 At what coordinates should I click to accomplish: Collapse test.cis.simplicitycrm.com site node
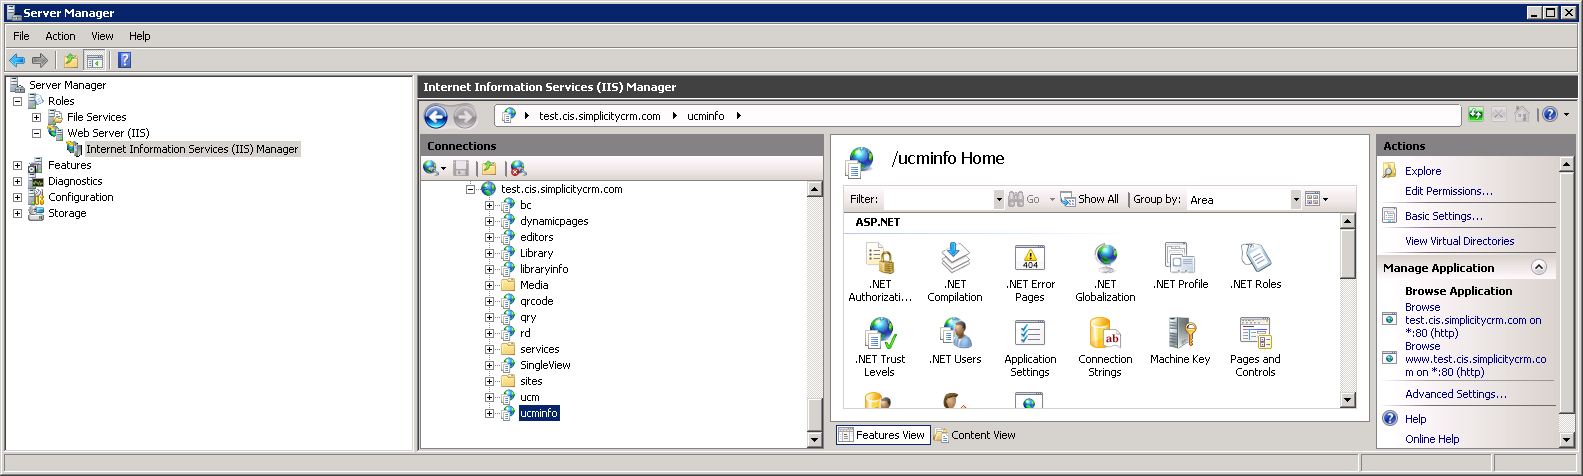(x=470, y=189)
